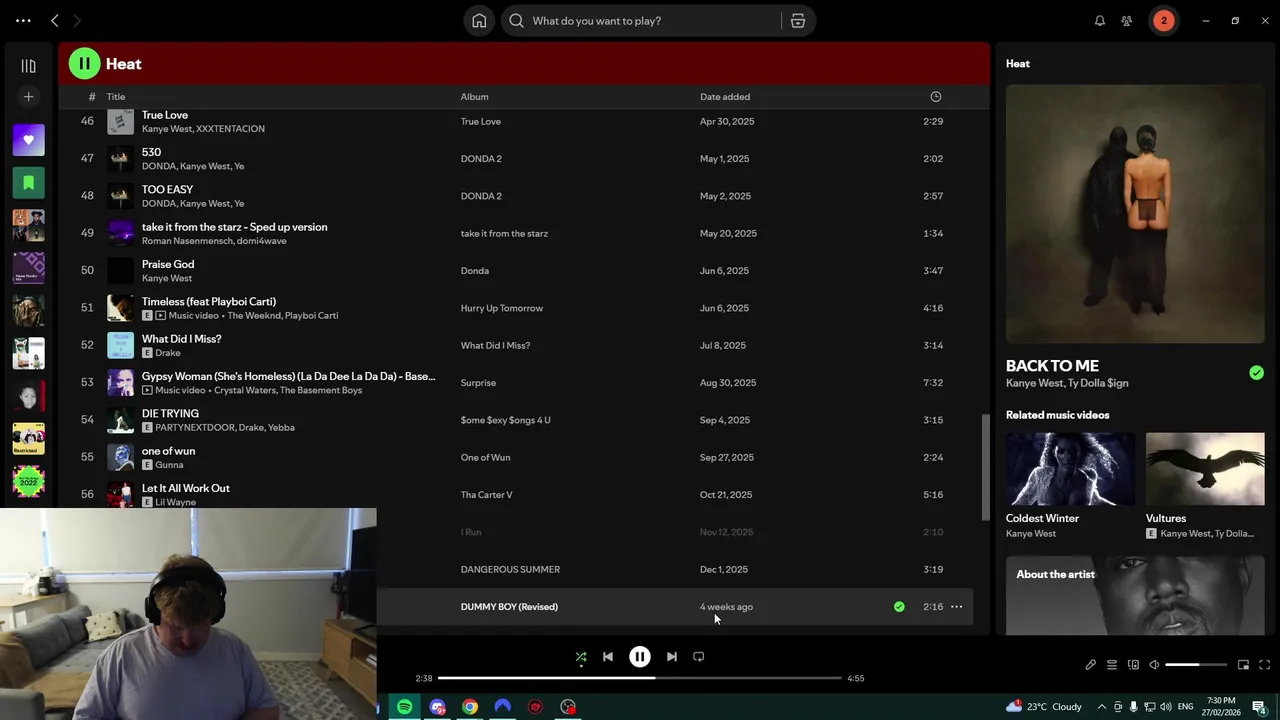Expand Your Library sidebar
This screenshot has height=720, width=1280.
28,66
